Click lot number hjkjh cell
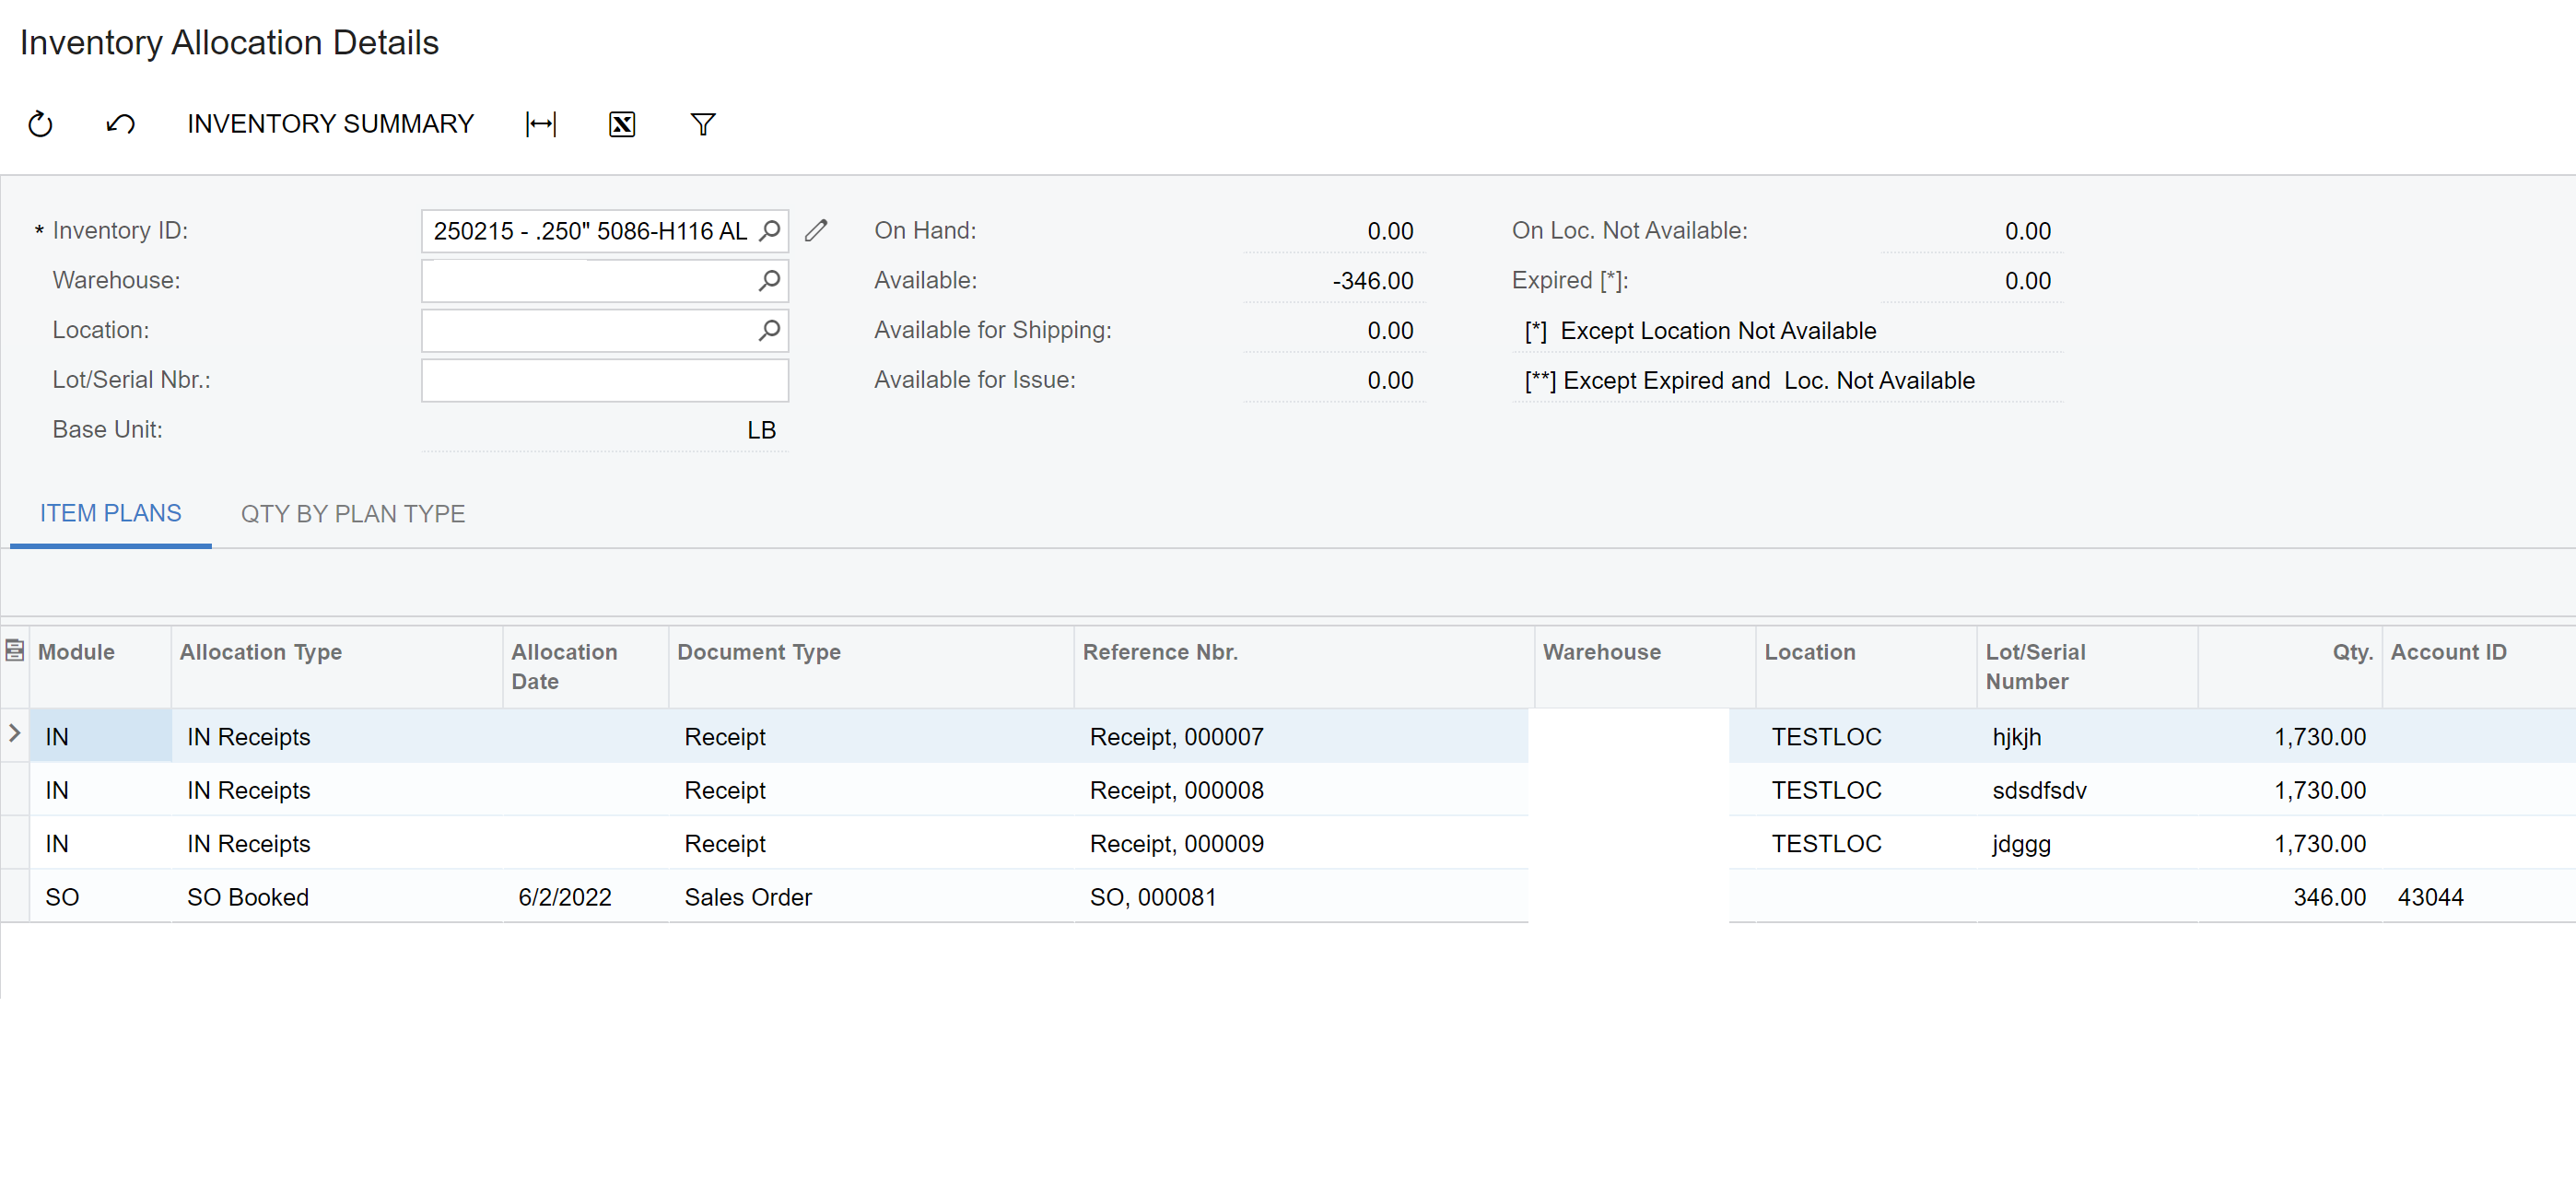The height and width of the screenshot is (1194, 2576). pos(2086,737)
